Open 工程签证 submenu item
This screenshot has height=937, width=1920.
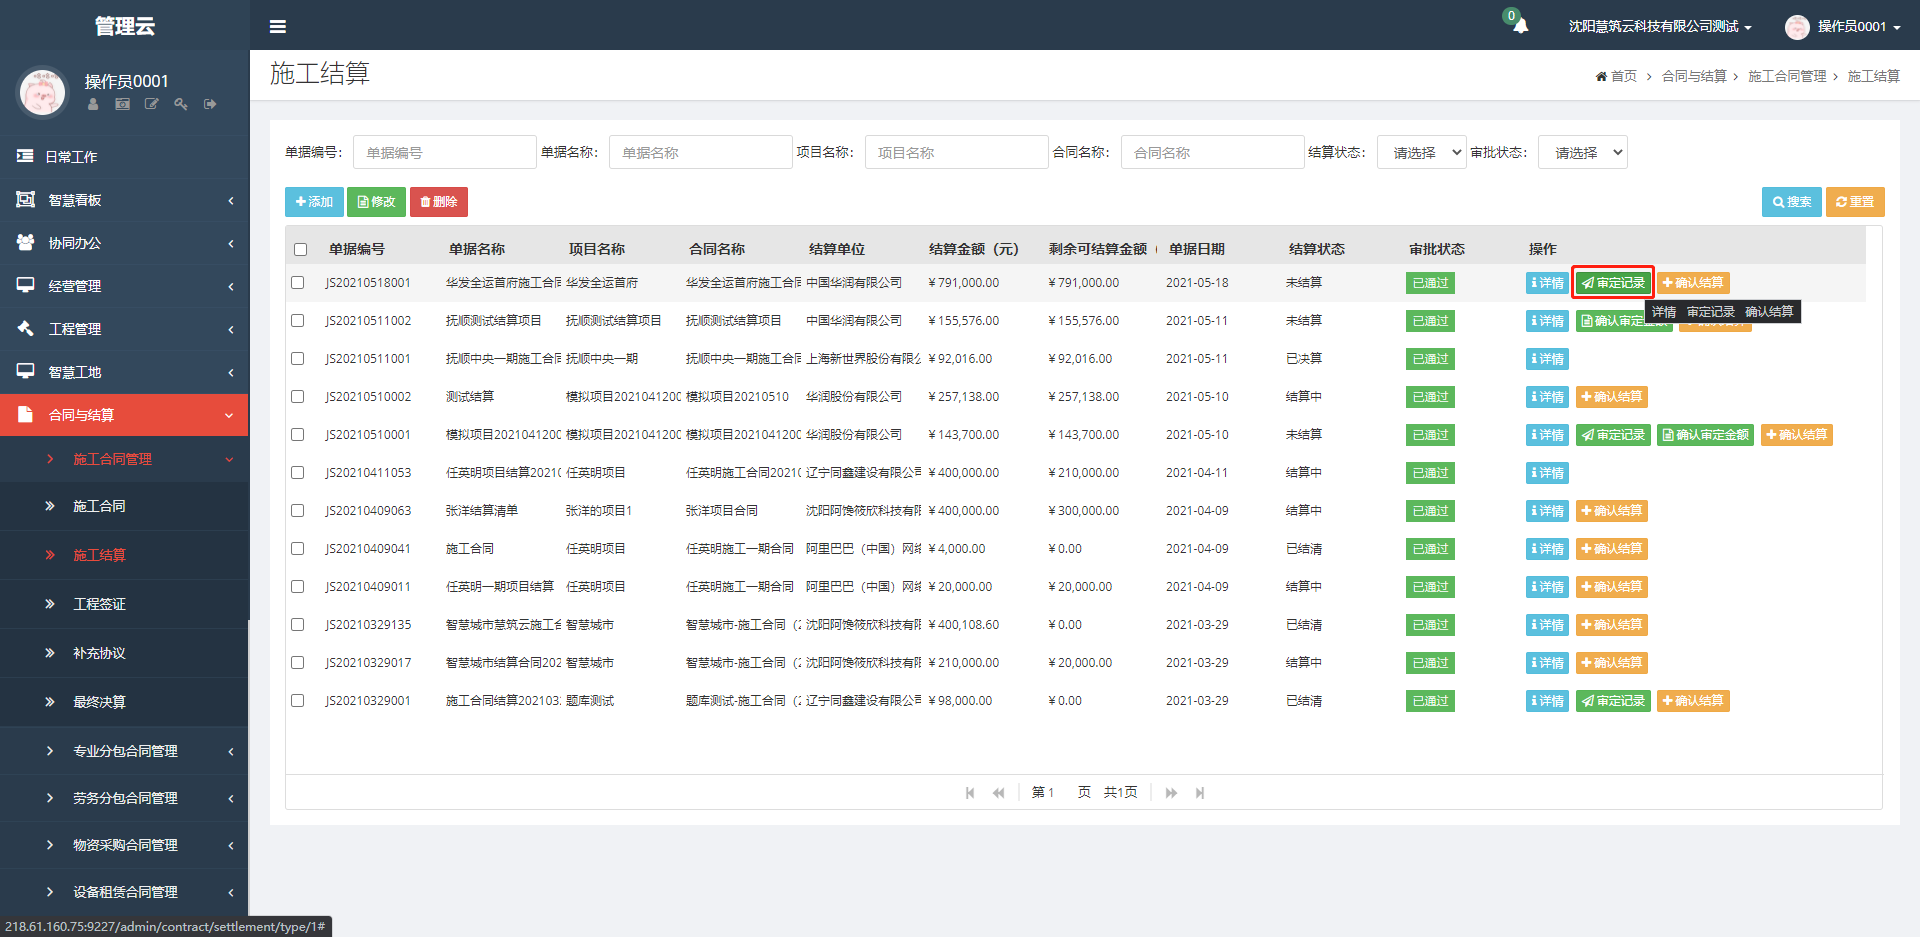click(124, 604)
